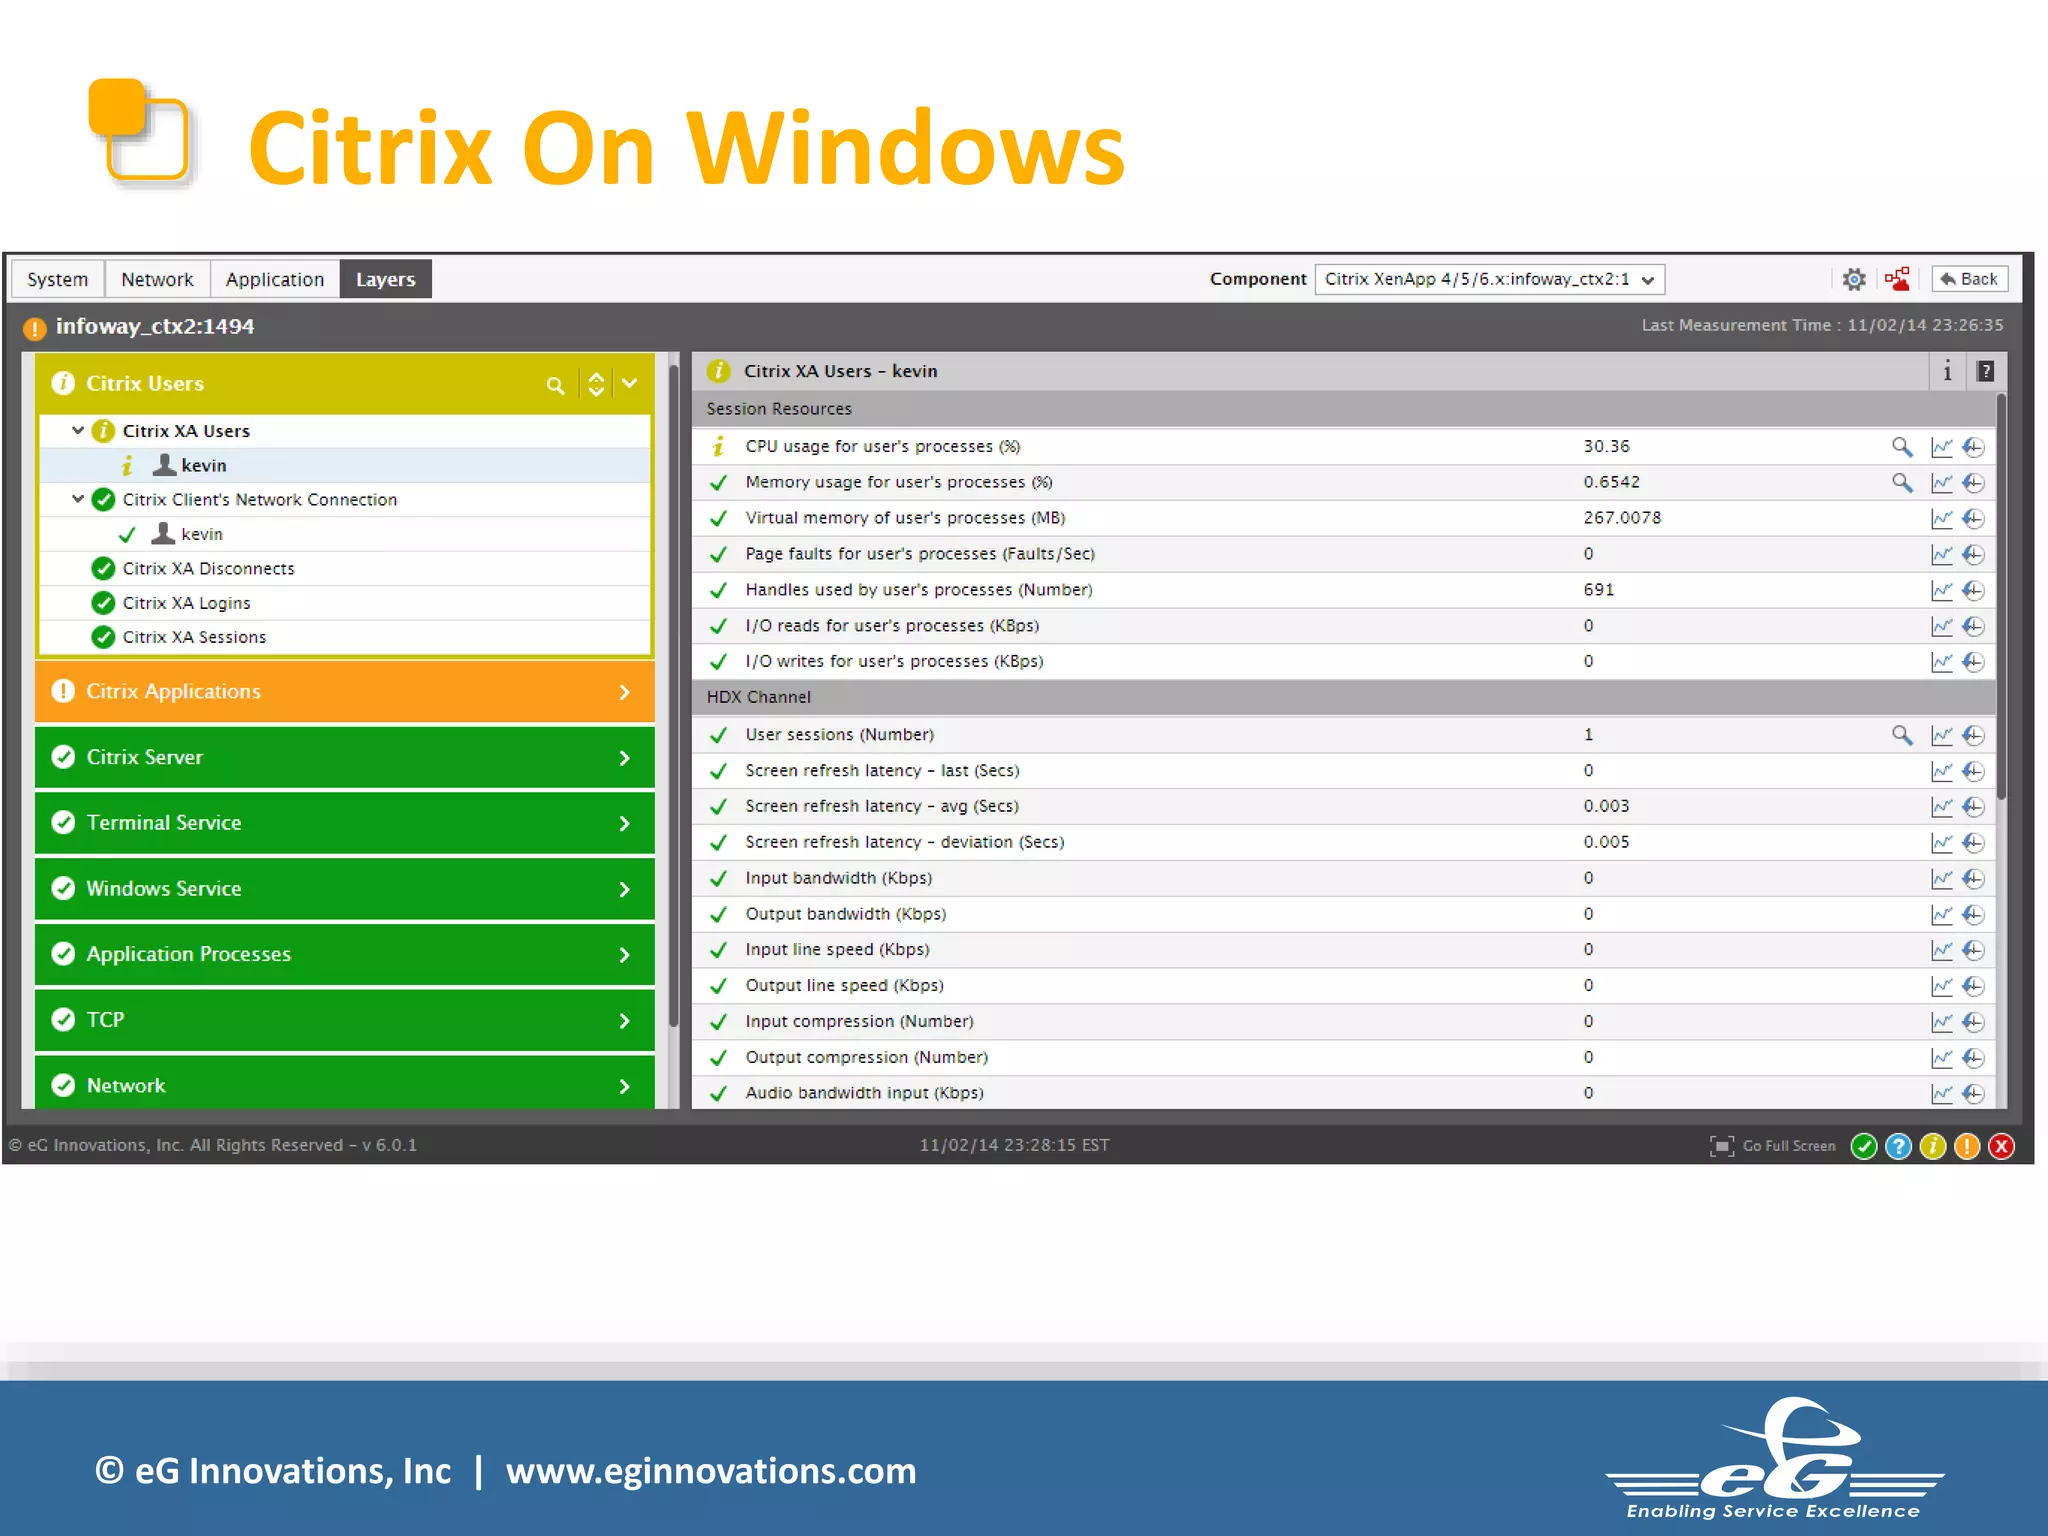Open graph icon for Output compression row
The width and height of the screenshot is (2048, 1536).
pos(1942,1058)
